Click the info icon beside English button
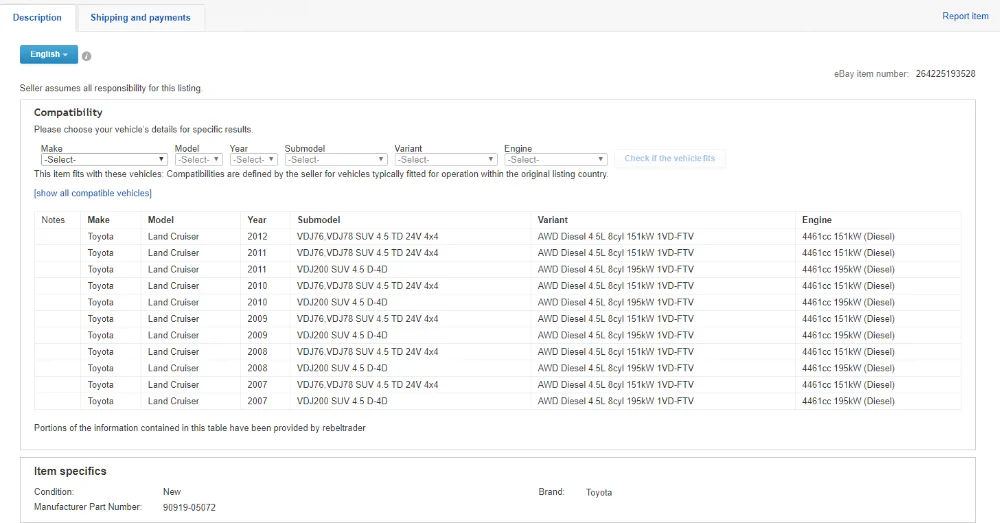The width and height of the screenshot is (1000, 523). (87, 56)
